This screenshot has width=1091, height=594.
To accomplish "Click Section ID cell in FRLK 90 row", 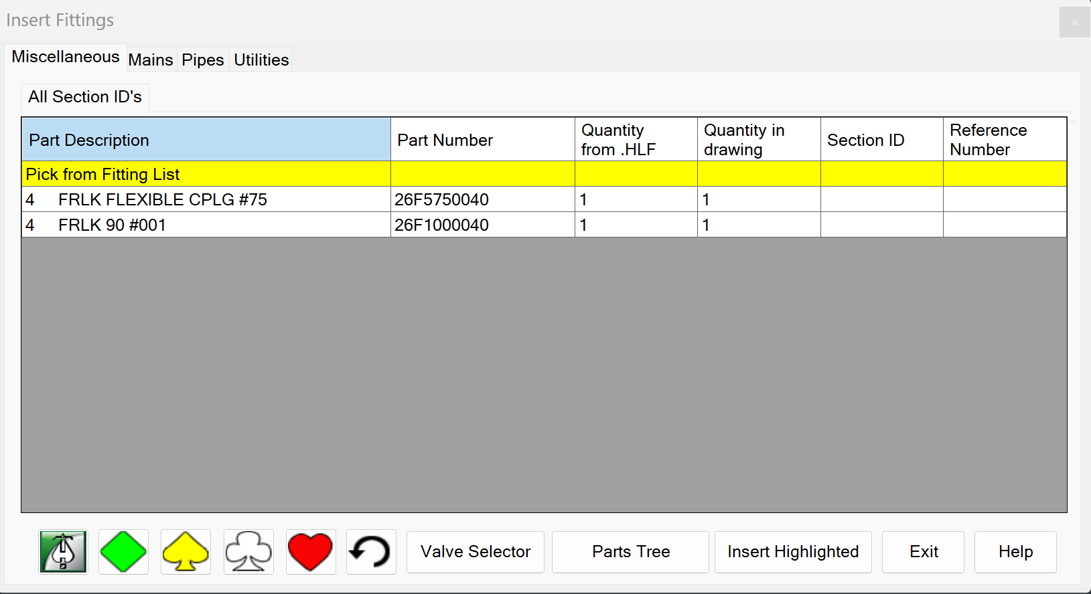I will coord(882,225).
